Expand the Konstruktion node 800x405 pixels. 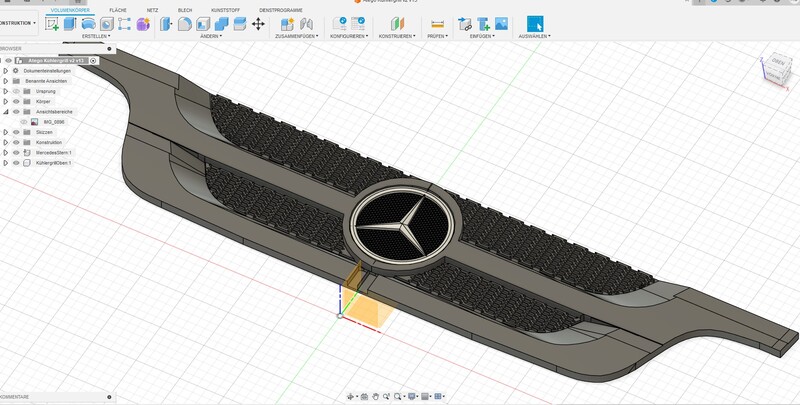6,142
